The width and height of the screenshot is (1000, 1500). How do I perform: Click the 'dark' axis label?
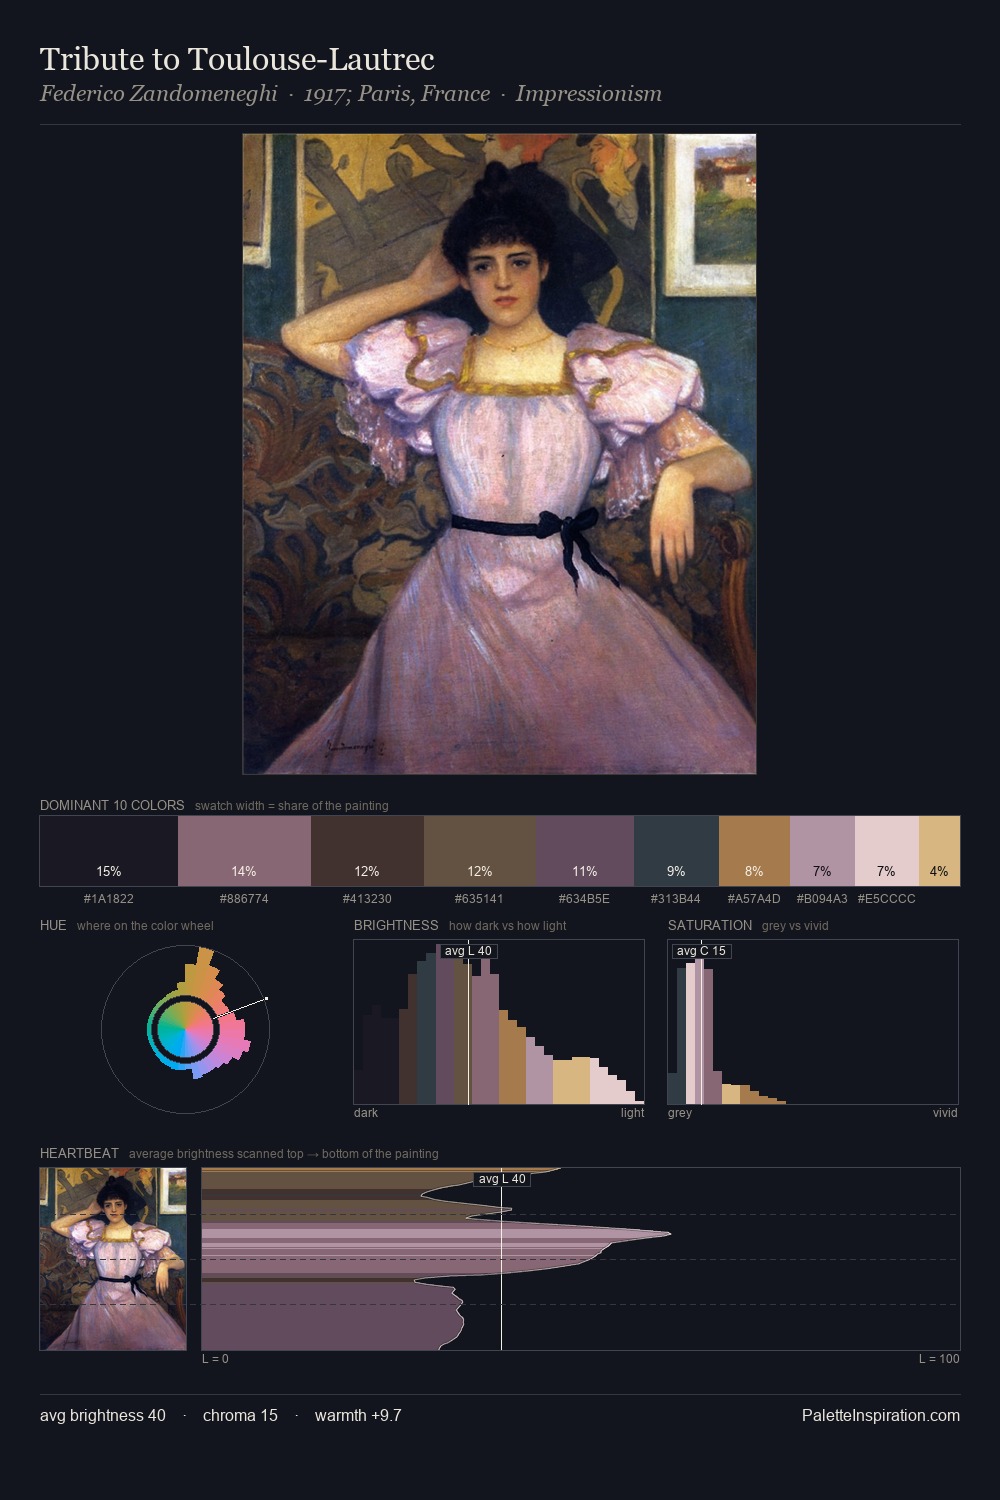point(366,1113)
